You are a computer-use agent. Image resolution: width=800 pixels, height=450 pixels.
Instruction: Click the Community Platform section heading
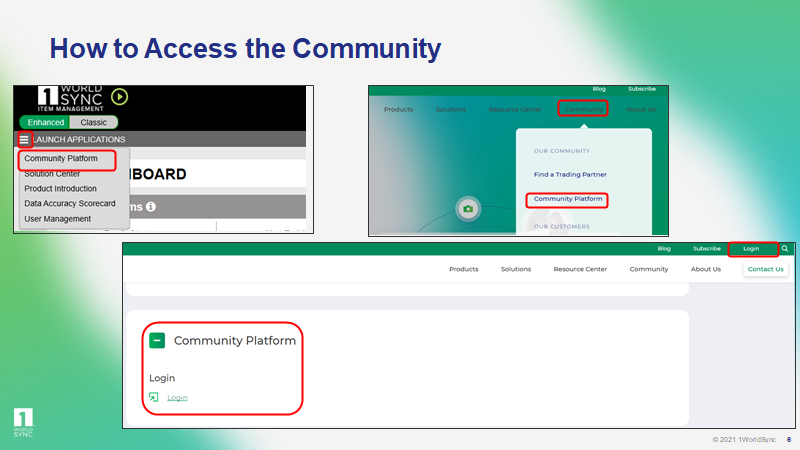(235, 340)
